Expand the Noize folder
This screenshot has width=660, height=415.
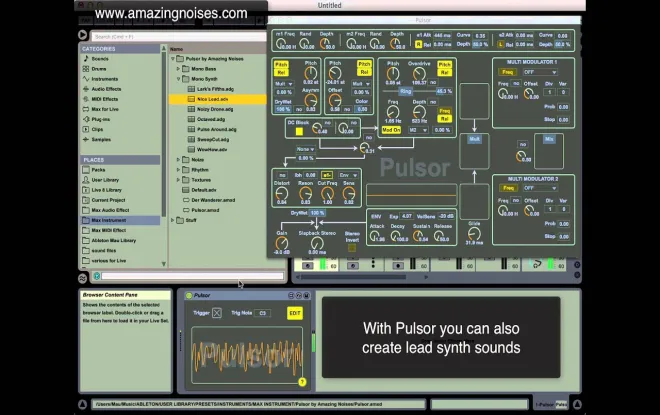point(178,160)
